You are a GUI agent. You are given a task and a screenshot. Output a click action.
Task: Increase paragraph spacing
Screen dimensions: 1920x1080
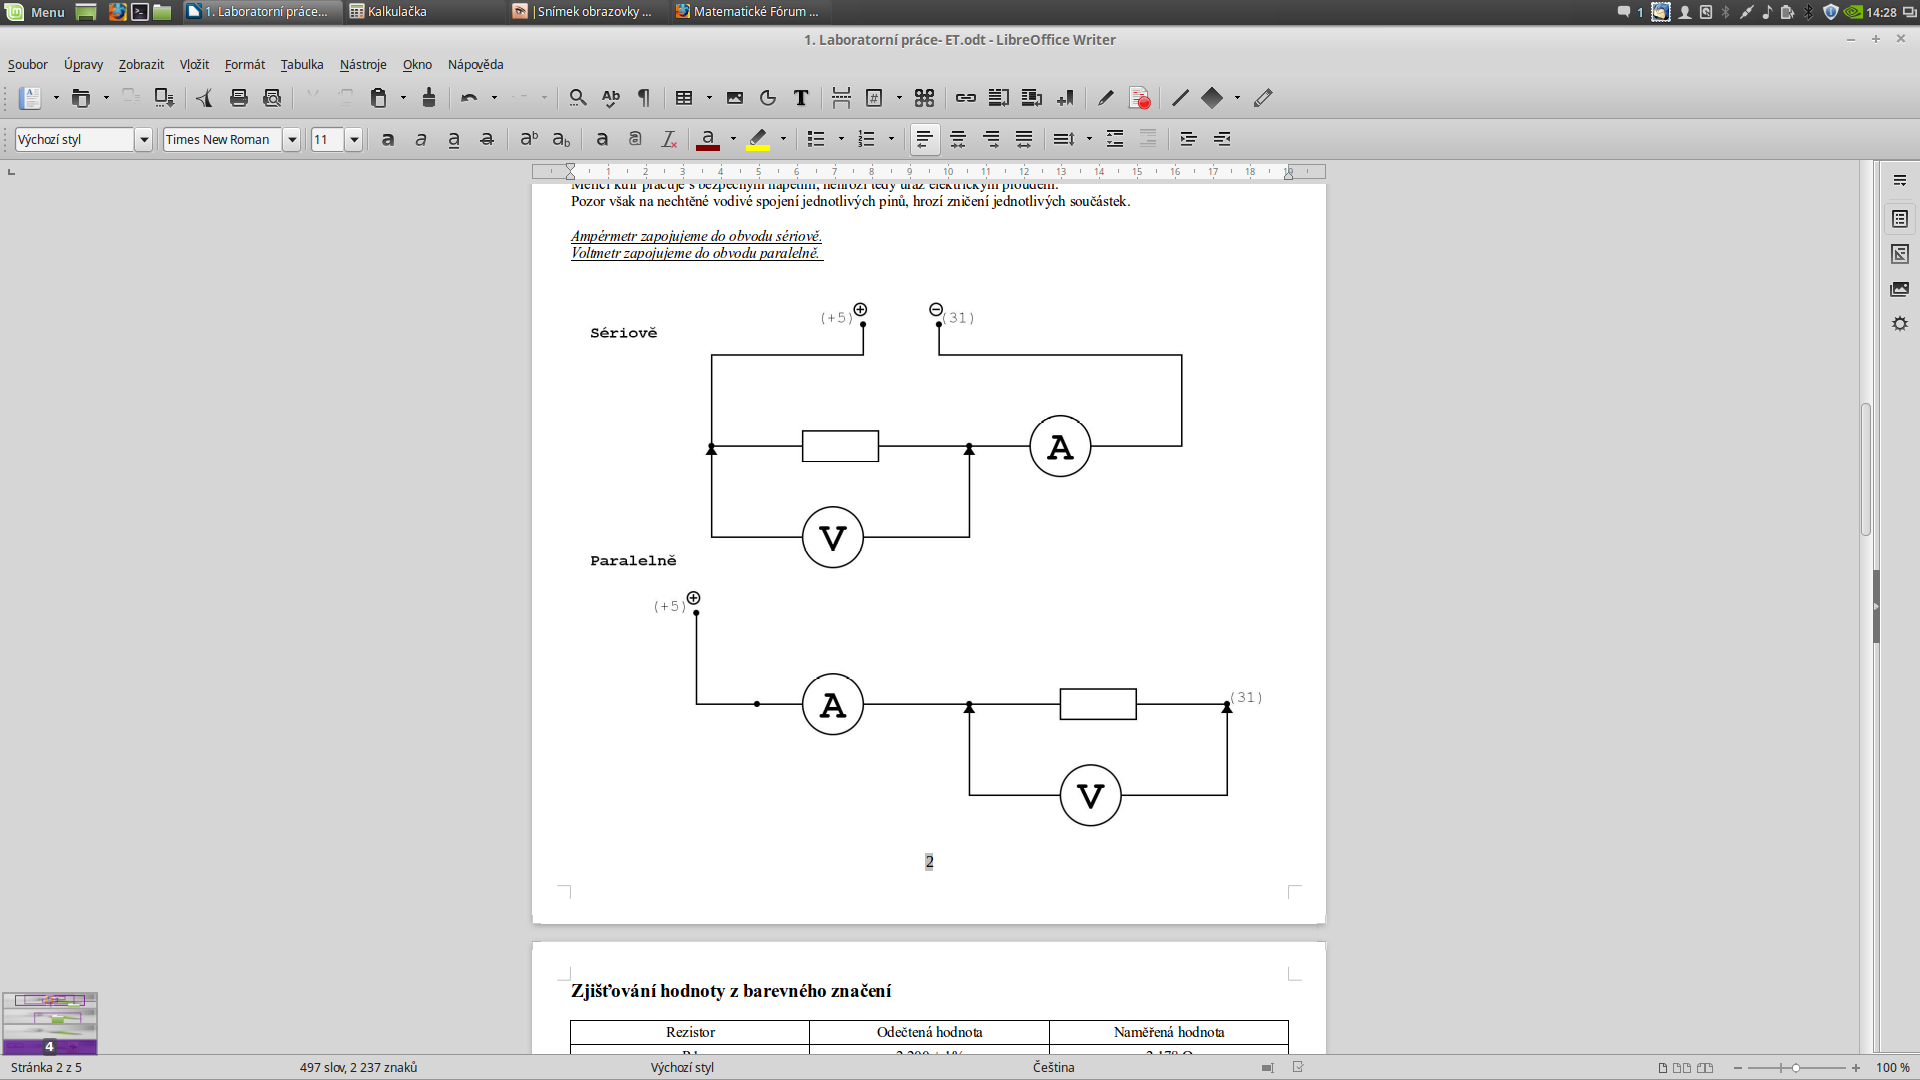click(x=1115, y=139)
